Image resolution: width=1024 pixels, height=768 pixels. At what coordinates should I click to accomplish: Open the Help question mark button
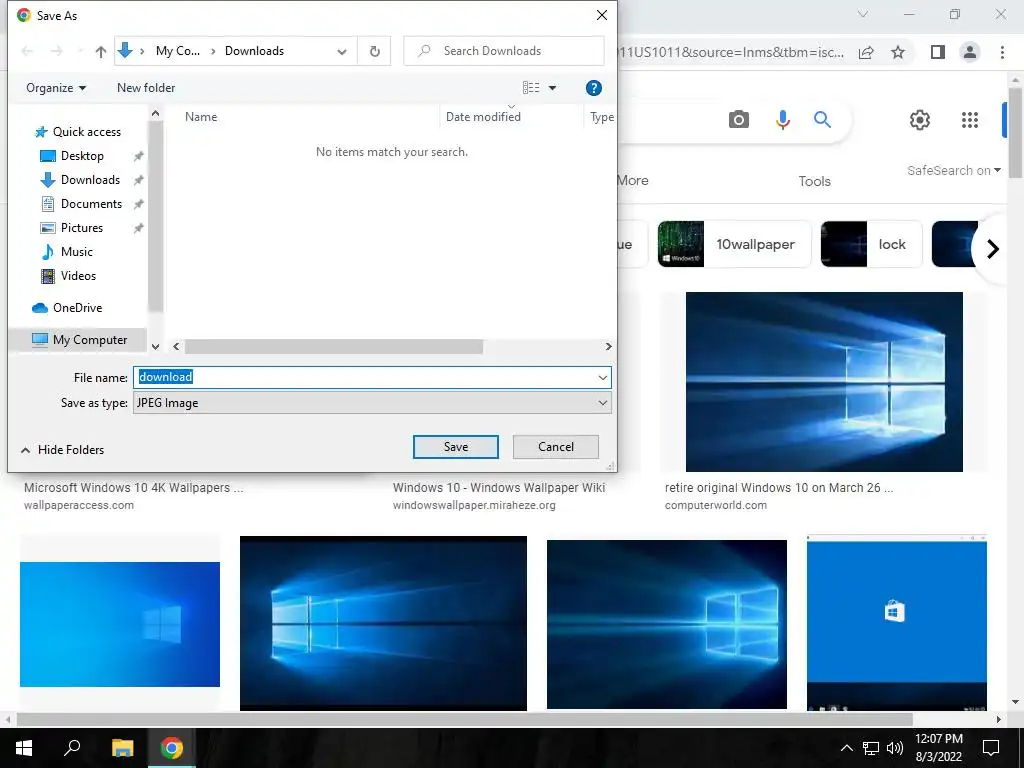(594, 88)
